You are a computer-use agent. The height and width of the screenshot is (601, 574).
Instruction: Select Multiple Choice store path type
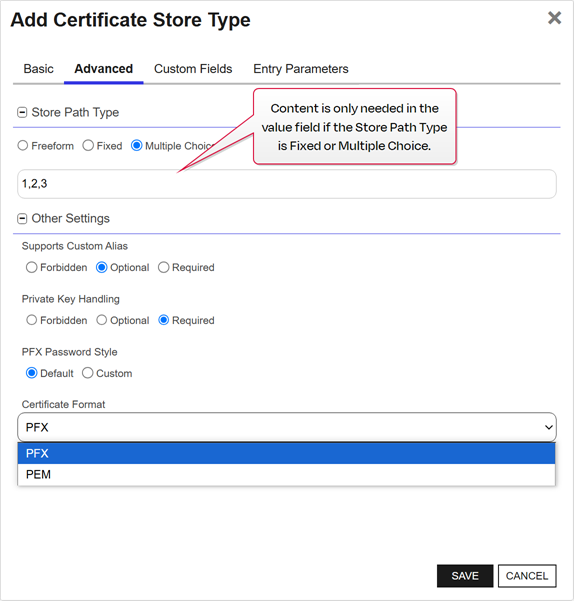(136, 146)
